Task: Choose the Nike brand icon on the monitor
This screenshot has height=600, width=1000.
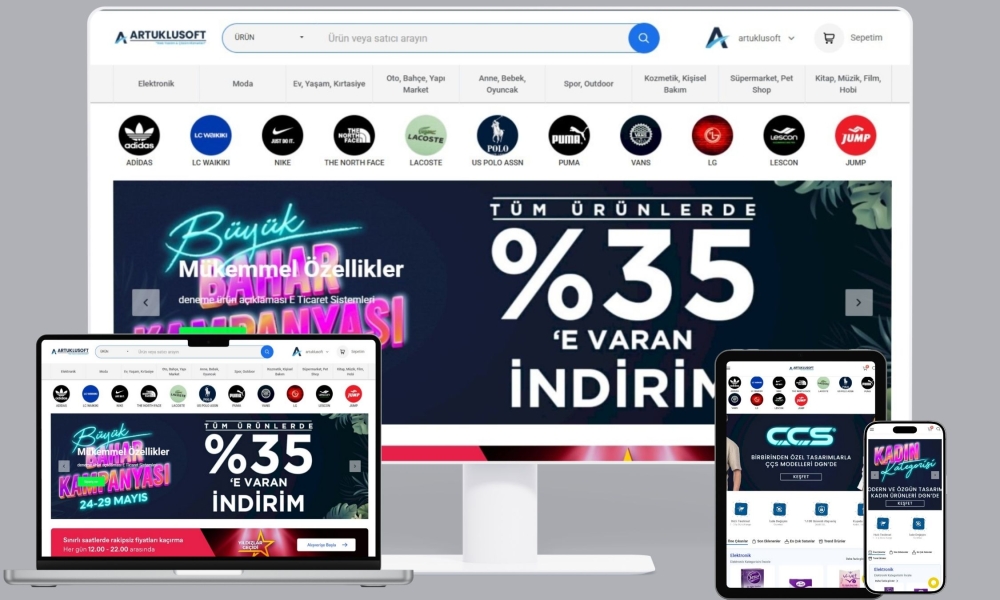Action: click(x=283, y=135)
